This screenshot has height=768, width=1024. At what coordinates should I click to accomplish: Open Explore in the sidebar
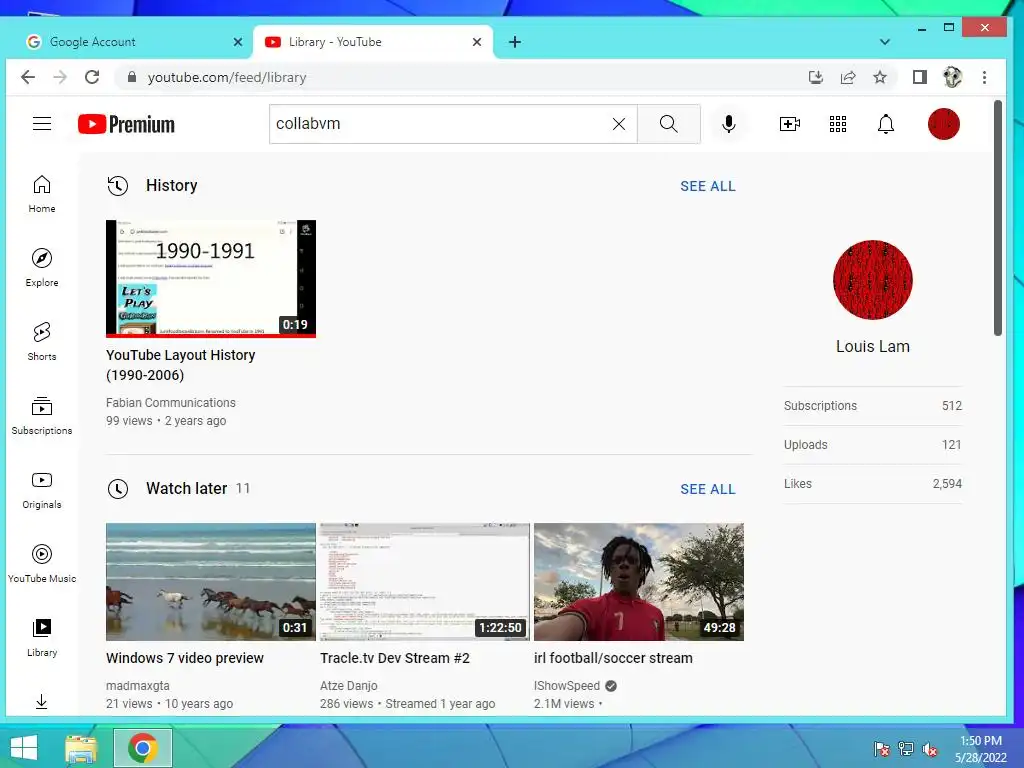tap(42, 268)
